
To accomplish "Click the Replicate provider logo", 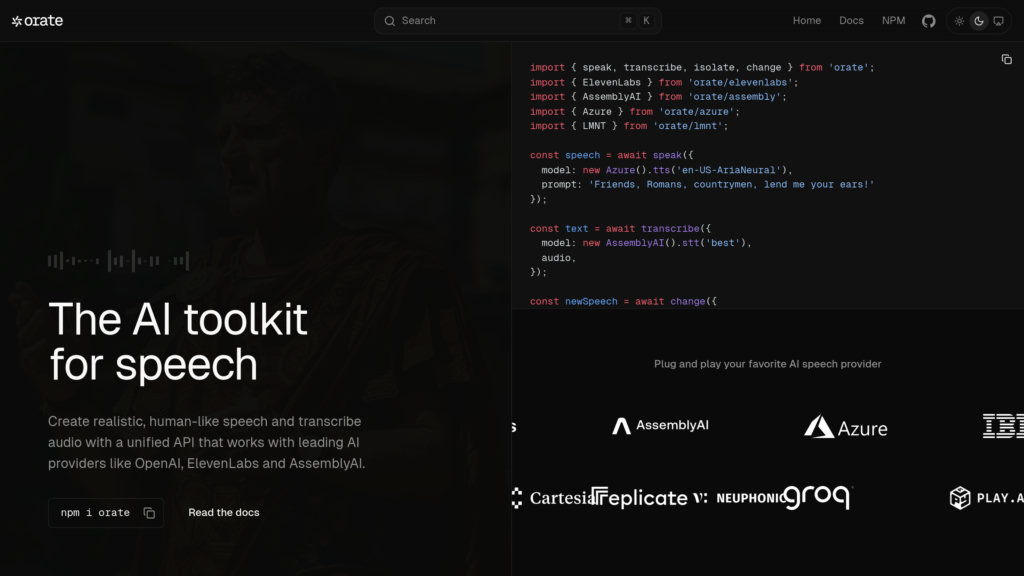I will click(x=639, y=498).
